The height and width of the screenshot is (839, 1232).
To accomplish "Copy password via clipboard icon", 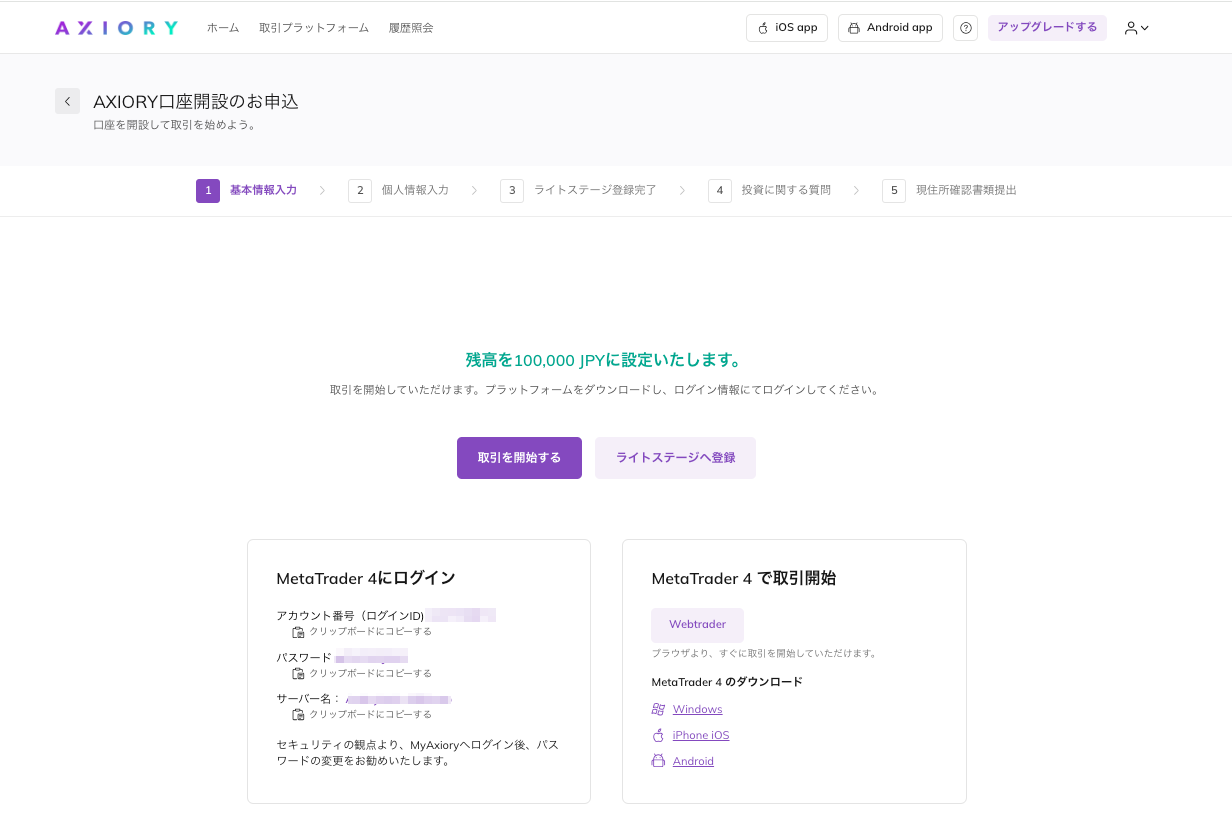I will click(298, 674).
